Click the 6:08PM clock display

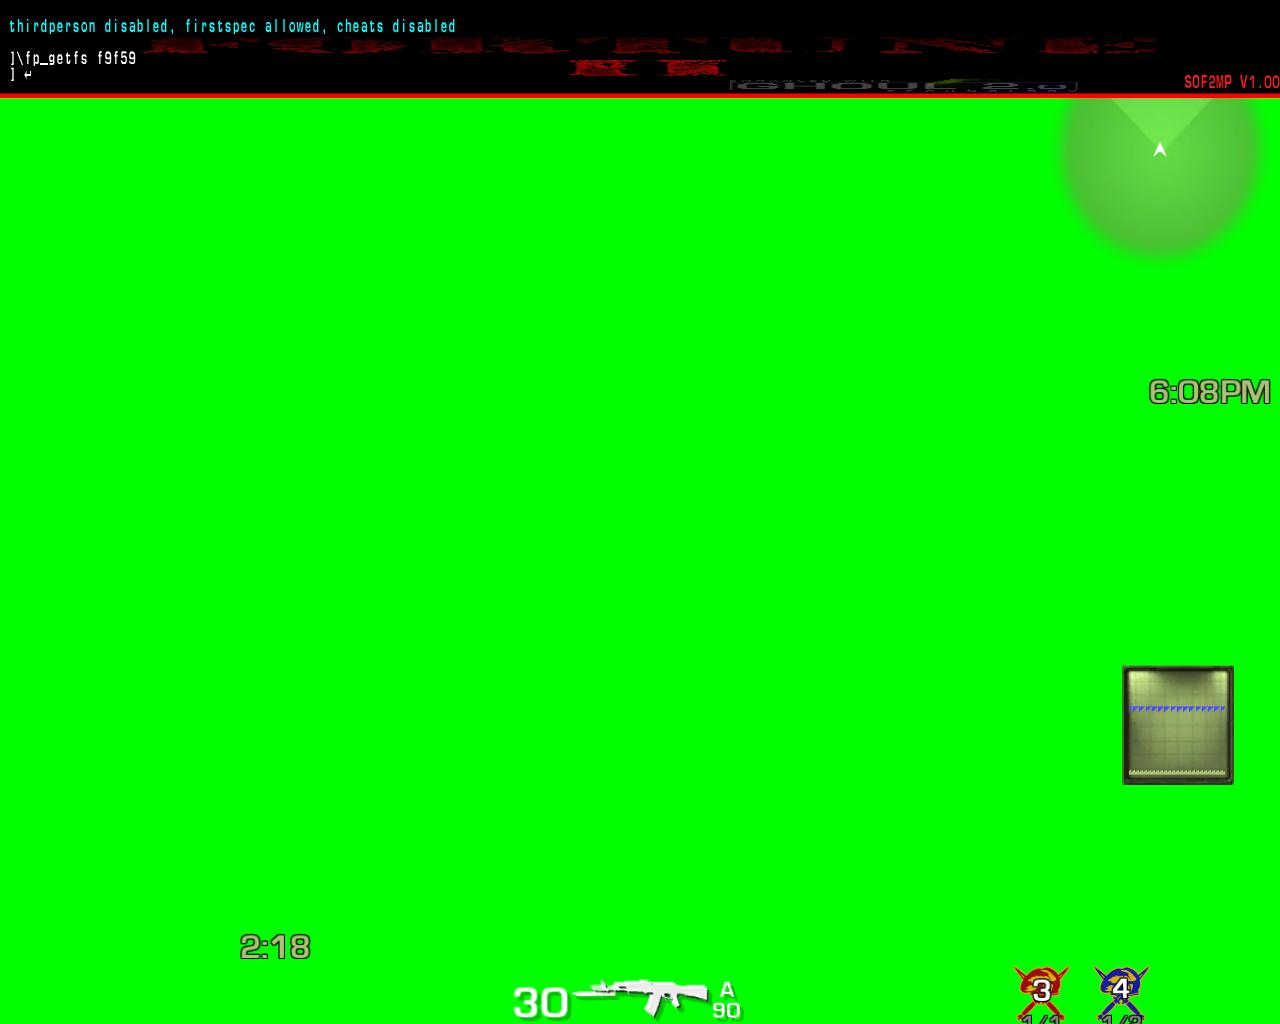1209,392
